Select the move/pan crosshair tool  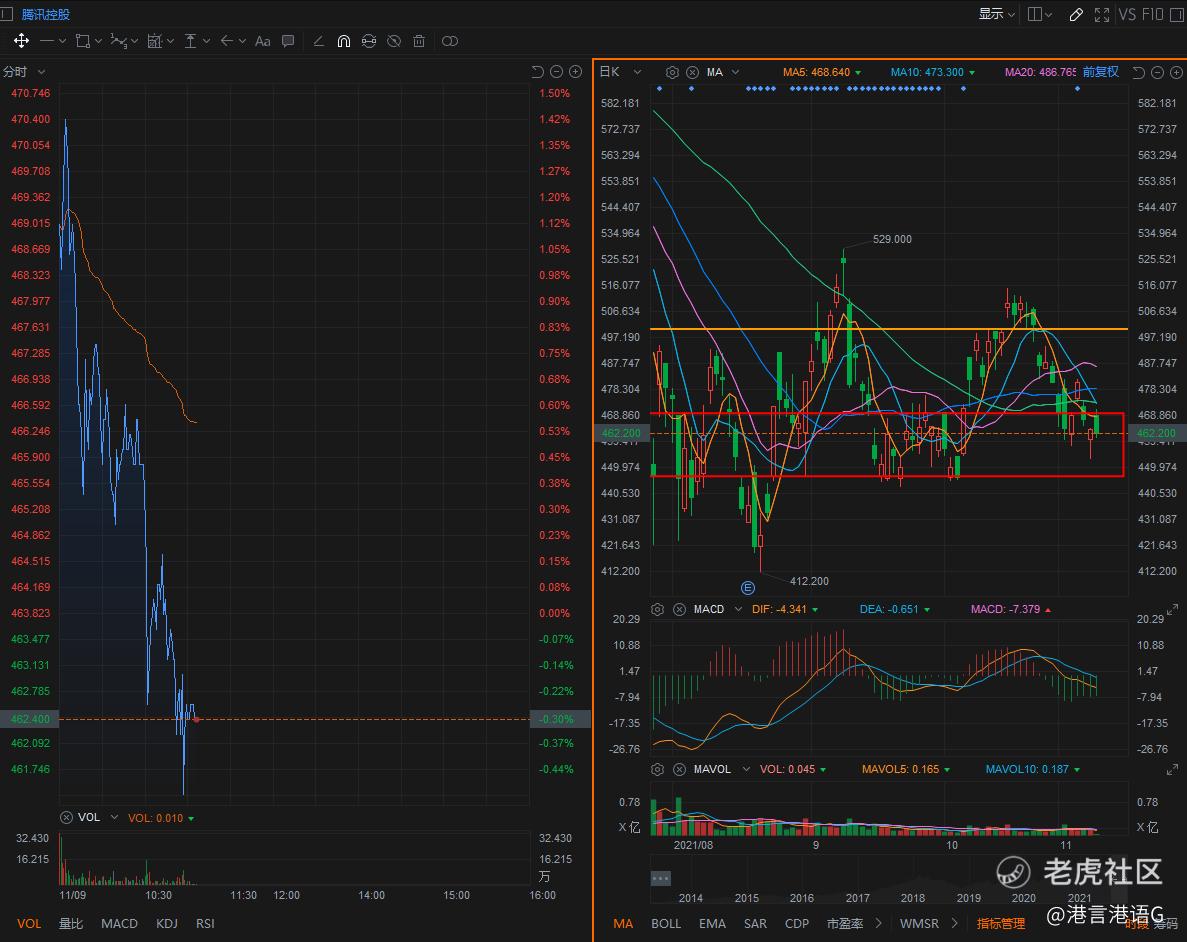click(x=20, y=41)
